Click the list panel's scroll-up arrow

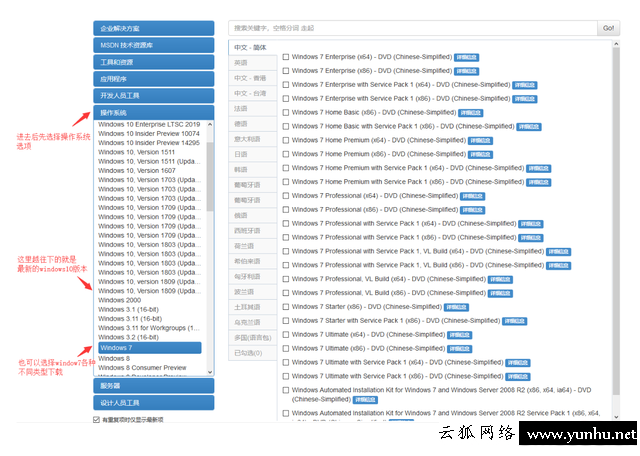[210, 124]
